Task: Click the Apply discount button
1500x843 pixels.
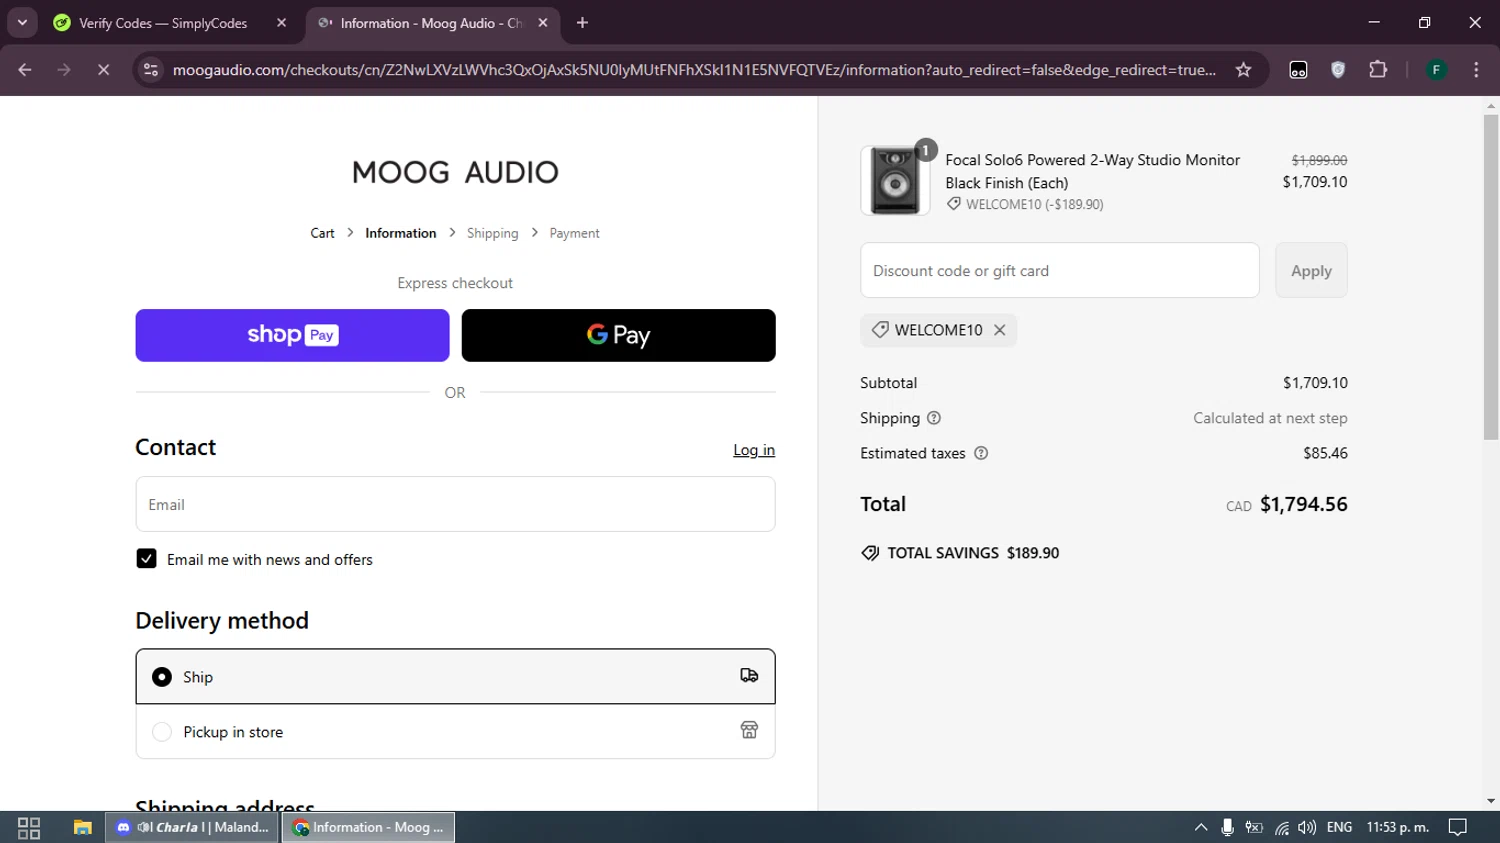Action: pyautogui.click(x=1311, y=270)
